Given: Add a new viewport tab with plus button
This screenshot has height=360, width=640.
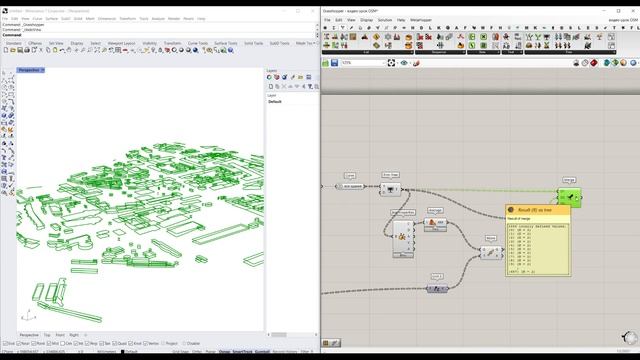Looking at the screenshot, I should tap(85, 335).
